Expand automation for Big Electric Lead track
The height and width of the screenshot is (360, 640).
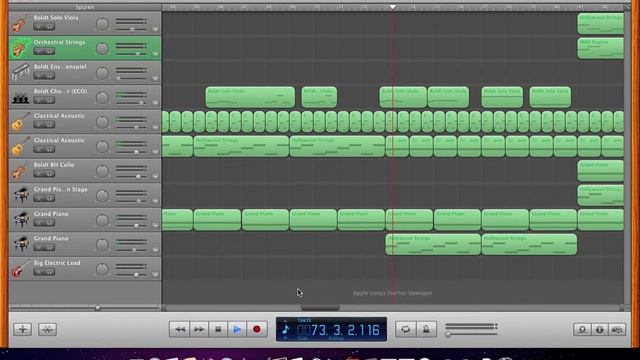[x=155, y=274]
